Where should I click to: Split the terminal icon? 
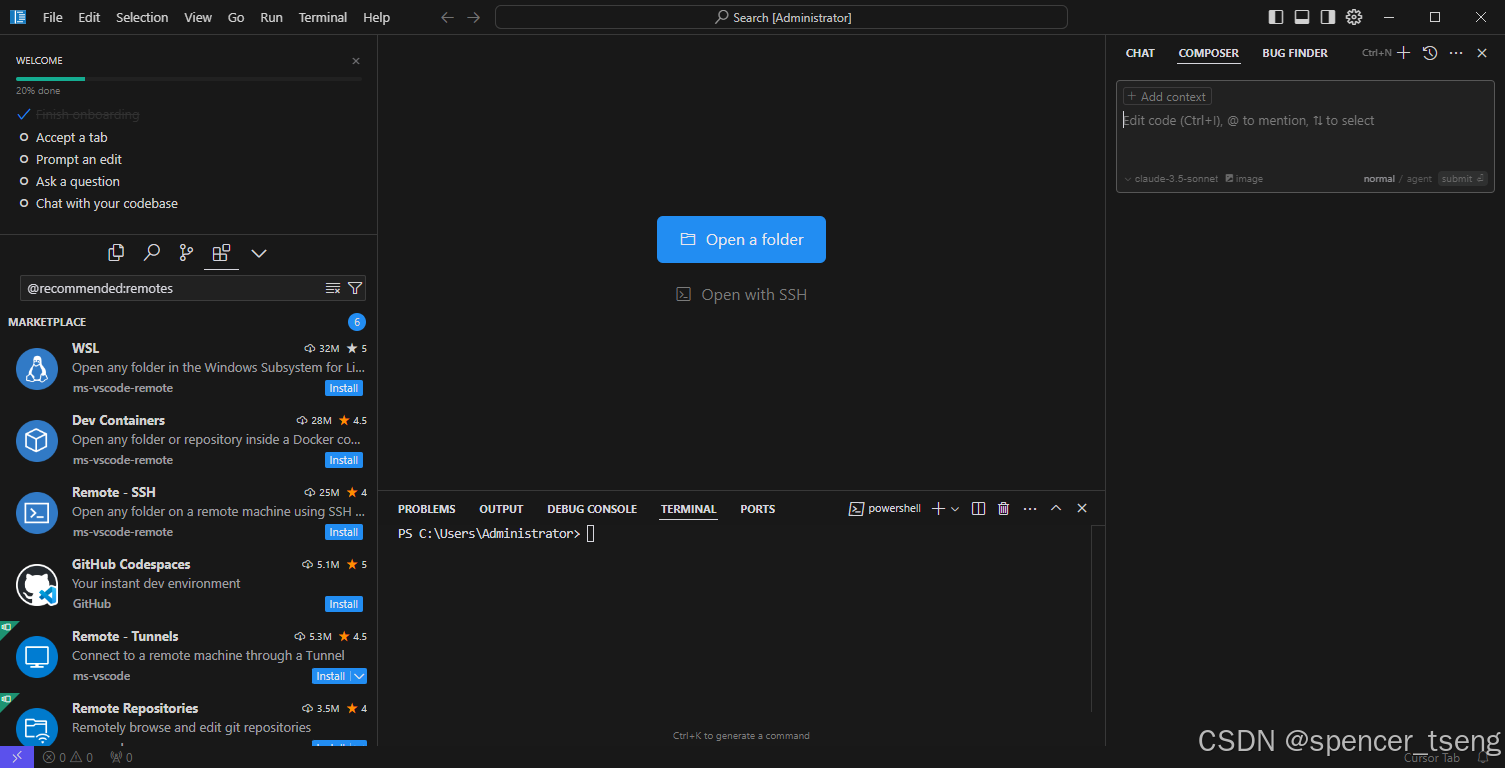click(x=978, y=509)
